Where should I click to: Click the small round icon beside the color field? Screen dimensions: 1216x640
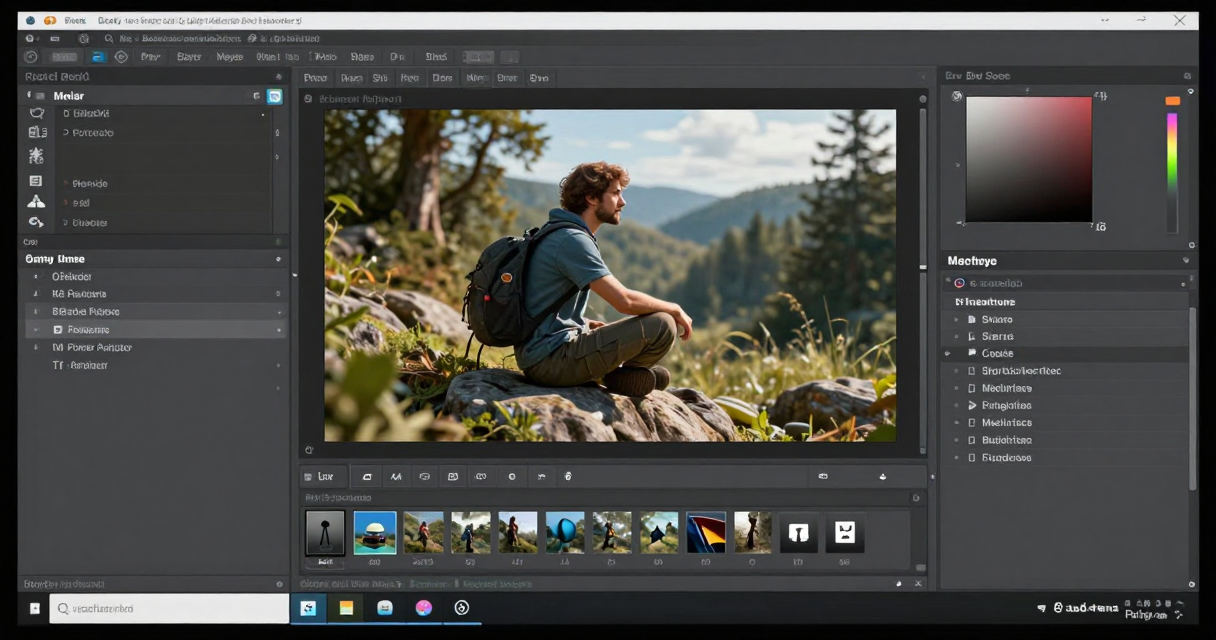point(957,96)
